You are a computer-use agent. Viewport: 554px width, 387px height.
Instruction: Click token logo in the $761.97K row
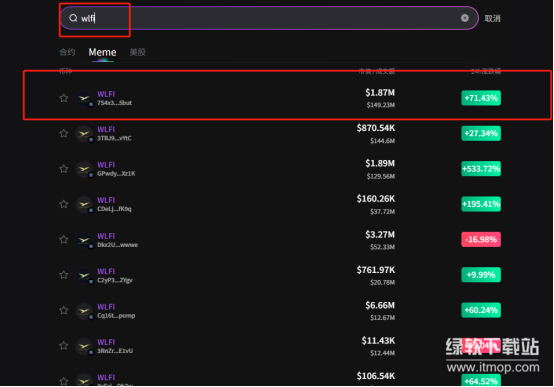(x=84, y=275)
